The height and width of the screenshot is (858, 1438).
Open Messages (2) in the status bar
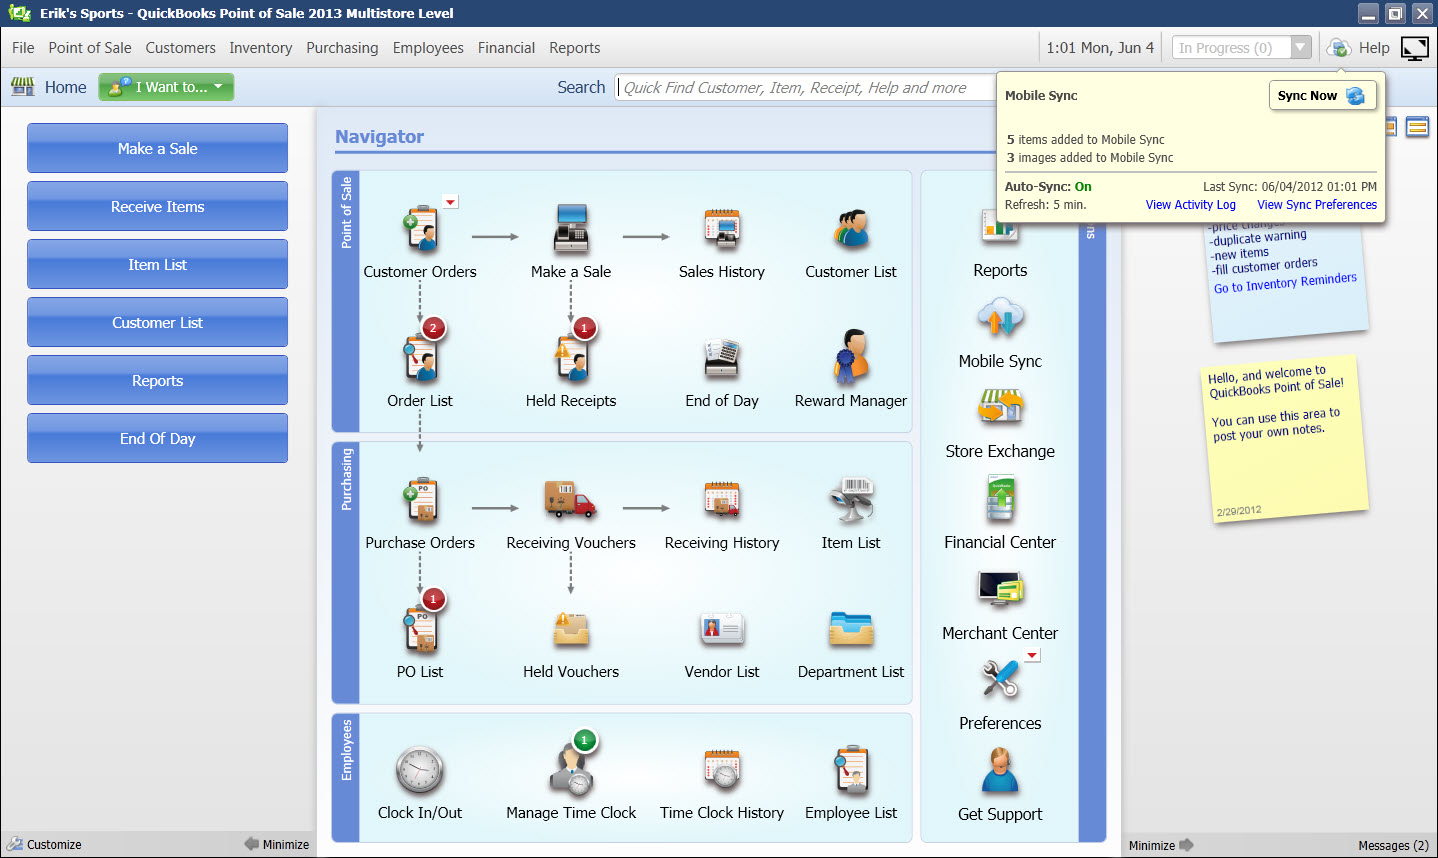[x=1393, y=846]
